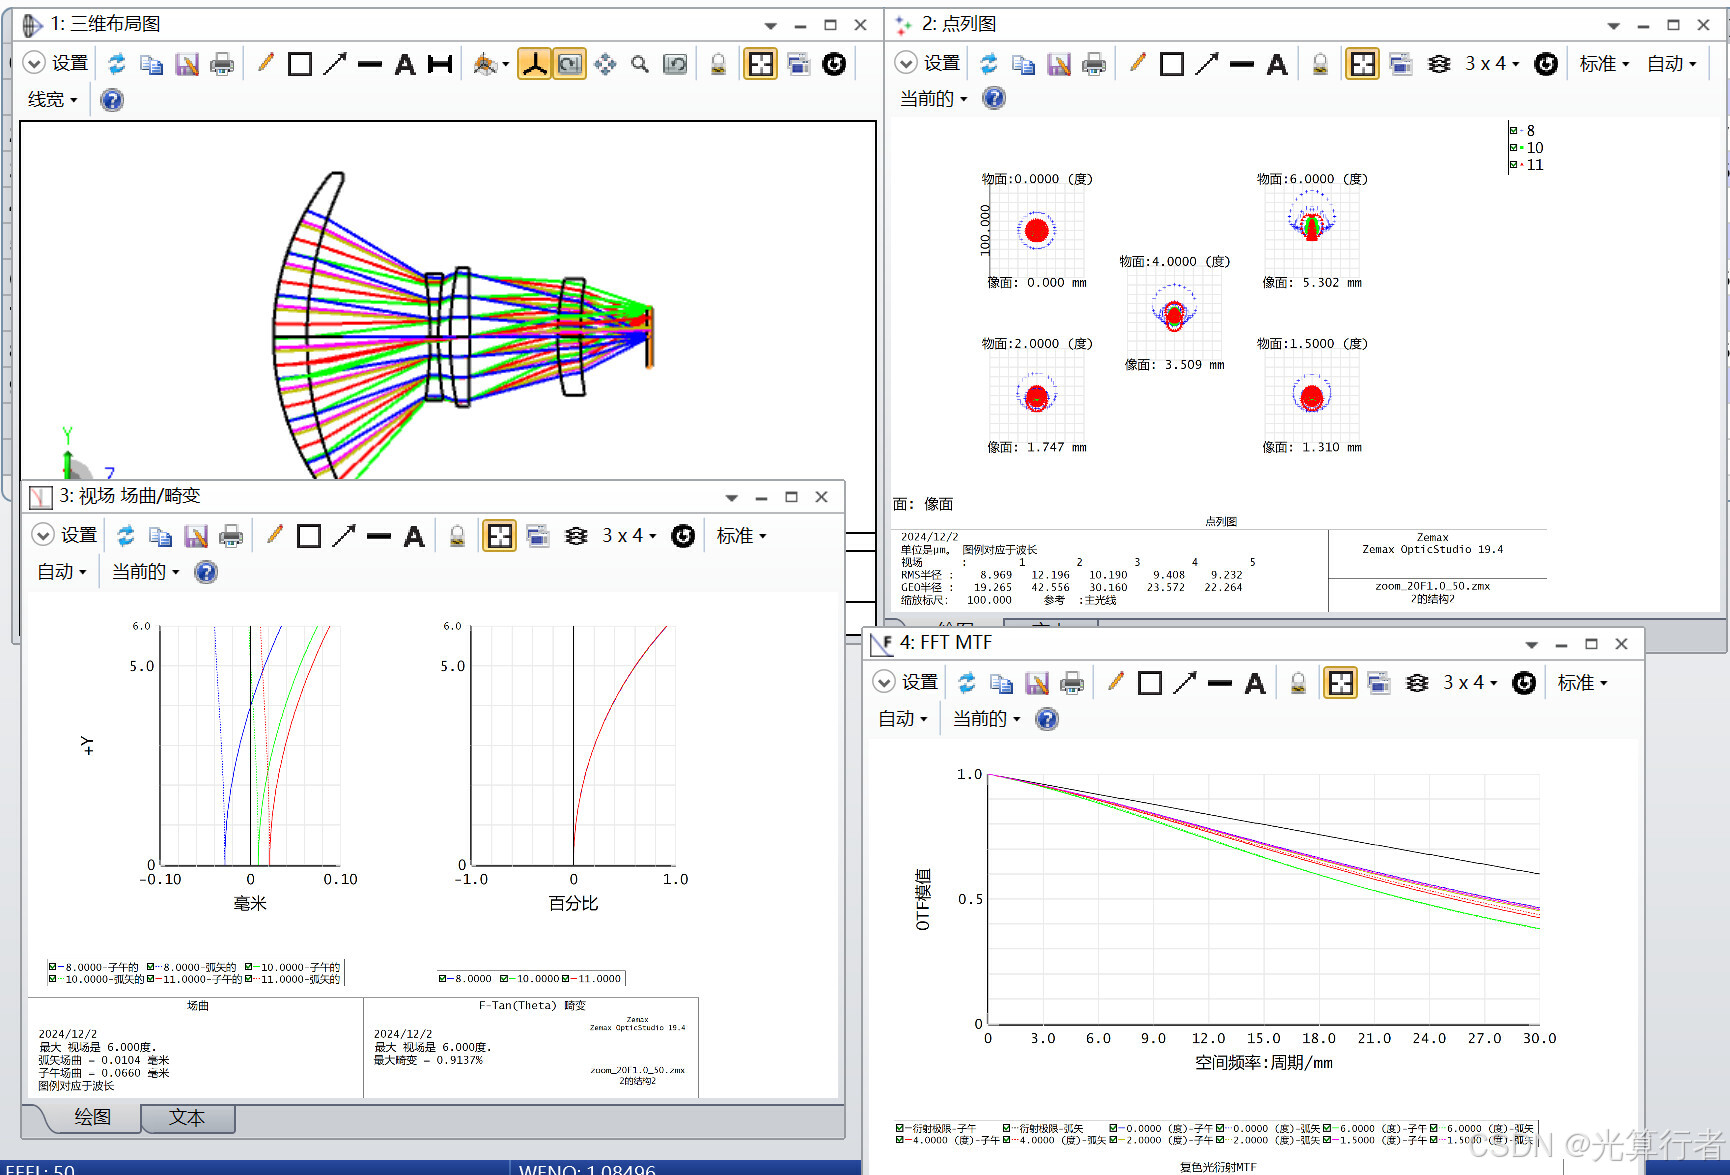Viewport: 1730px width, 1175px height.
Task: Click the circular reset icon in FFT MTF toolbar
Action: click(x=1524, y=683)
